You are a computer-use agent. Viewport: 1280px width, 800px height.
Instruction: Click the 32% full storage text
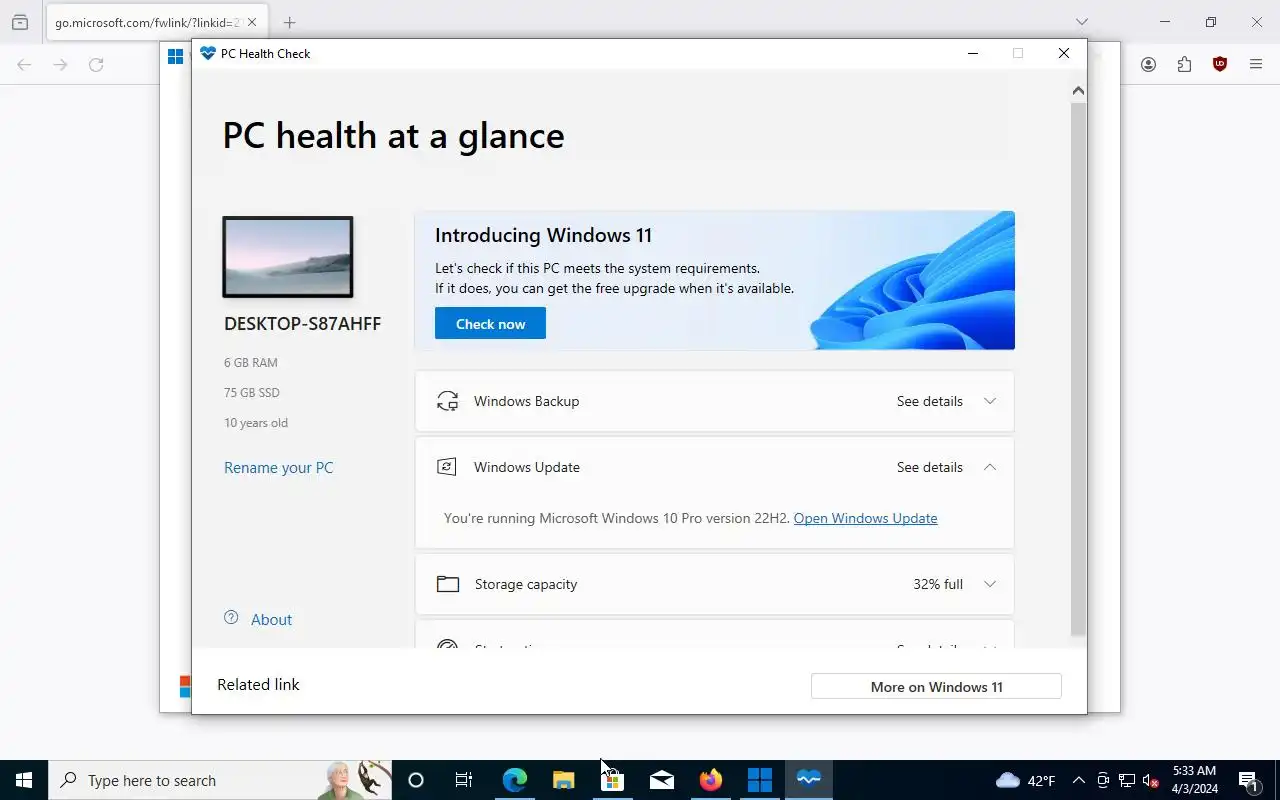pos(938,584)
